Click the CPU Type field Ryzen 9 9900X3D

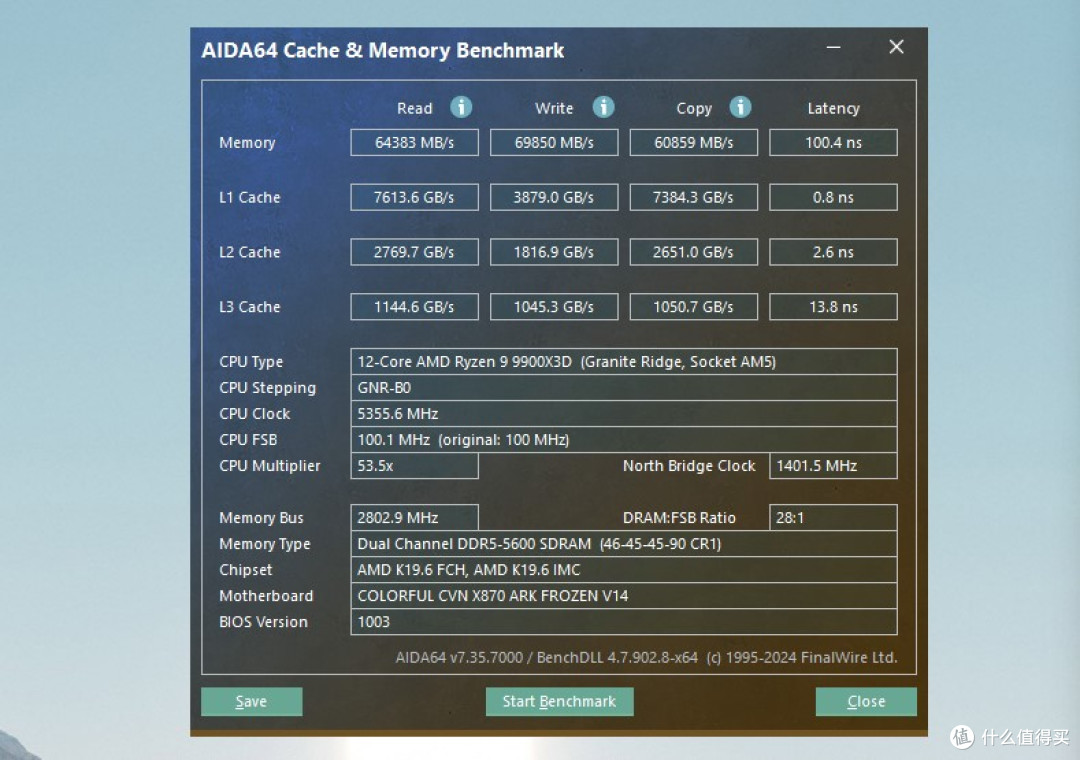pos(624,362)
